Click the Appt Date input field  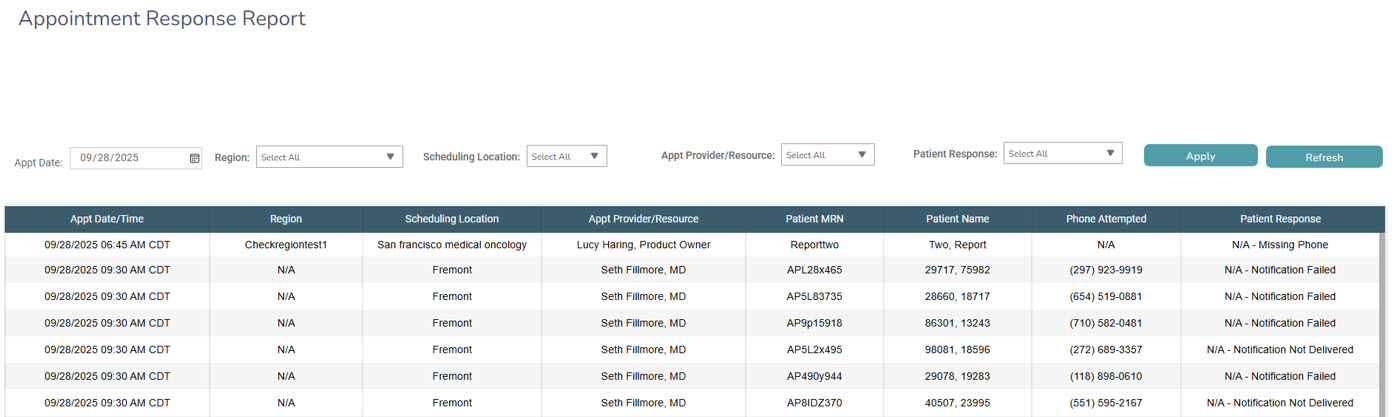pyautogui.click(x=128, y=158)
